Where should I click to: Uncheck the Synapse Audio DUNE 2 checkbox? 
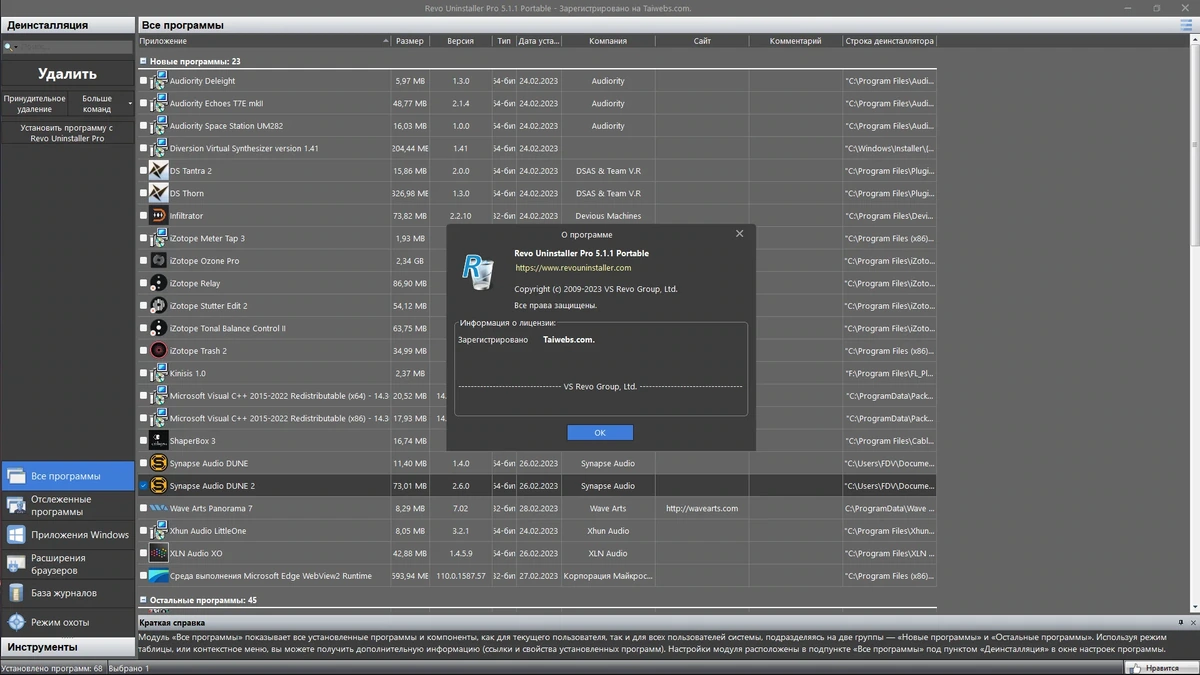click(143, 486)
